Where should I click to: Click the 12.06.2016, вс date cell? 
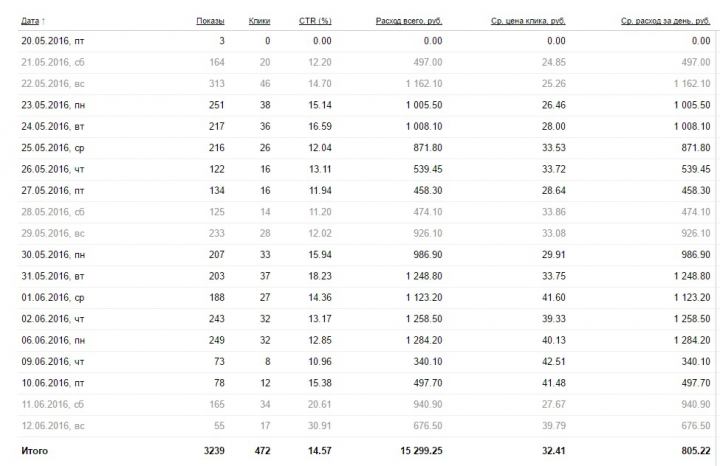click(x=53, y=426)
